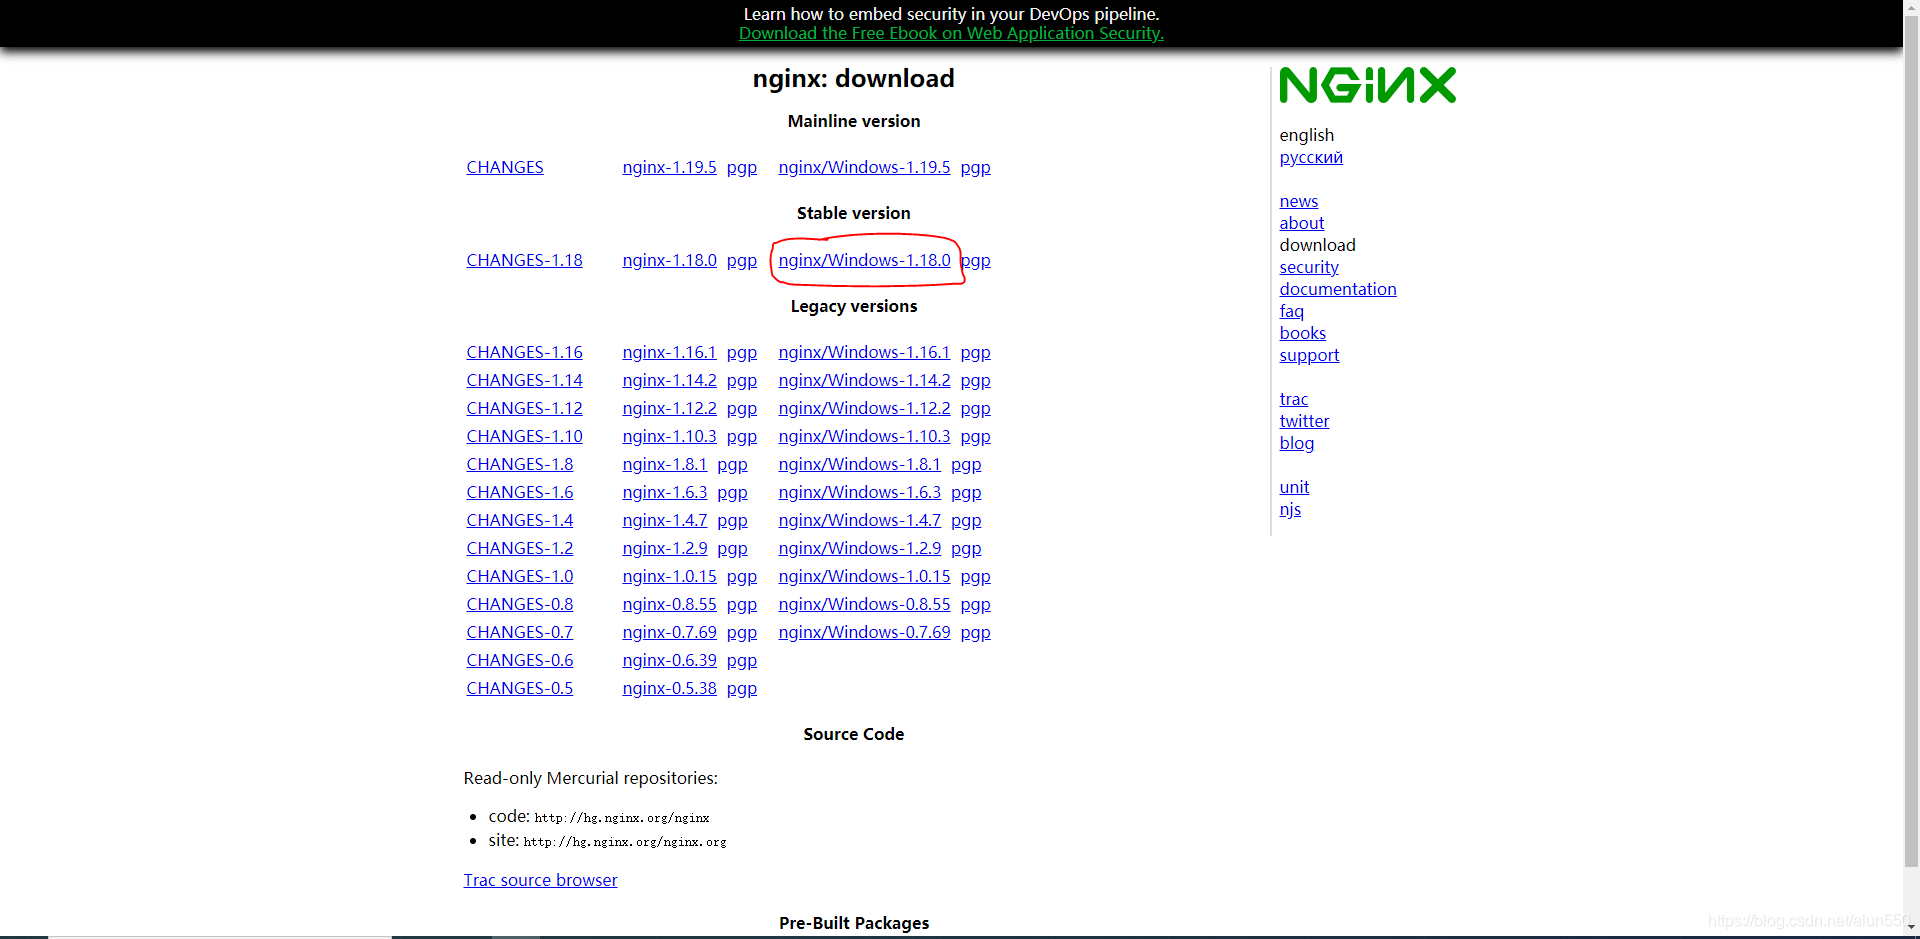Screen dimensions: 1920x939
Task: Open the books page
Action: pos(1303,333)
